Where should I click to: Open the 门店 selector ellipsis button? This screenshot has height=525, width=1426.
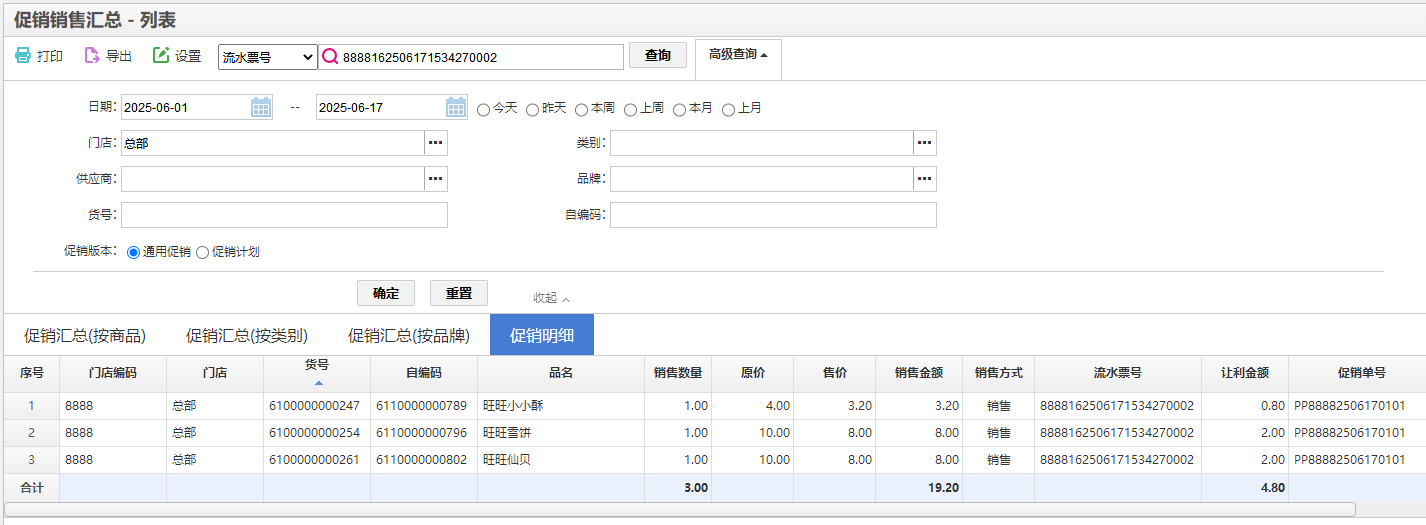436,143
